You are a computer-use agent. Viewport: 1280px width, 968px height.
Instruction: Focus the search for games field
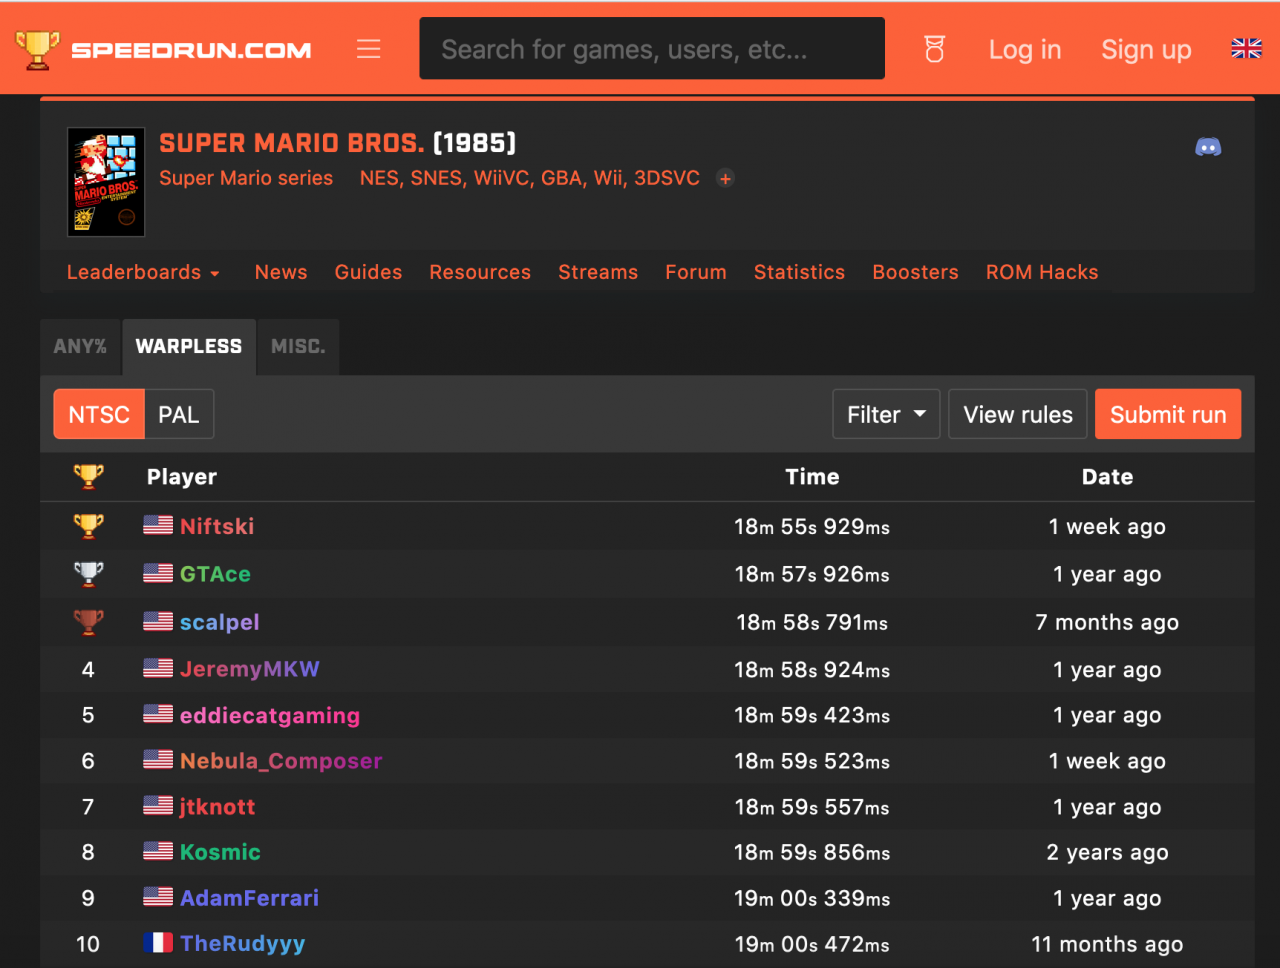[652, 48]
